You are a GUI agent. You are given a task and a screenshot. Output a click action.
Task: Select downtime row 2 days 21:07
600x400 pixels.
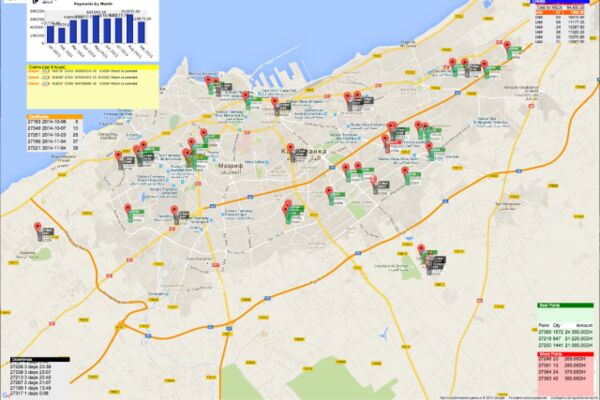tap(31, 382)
